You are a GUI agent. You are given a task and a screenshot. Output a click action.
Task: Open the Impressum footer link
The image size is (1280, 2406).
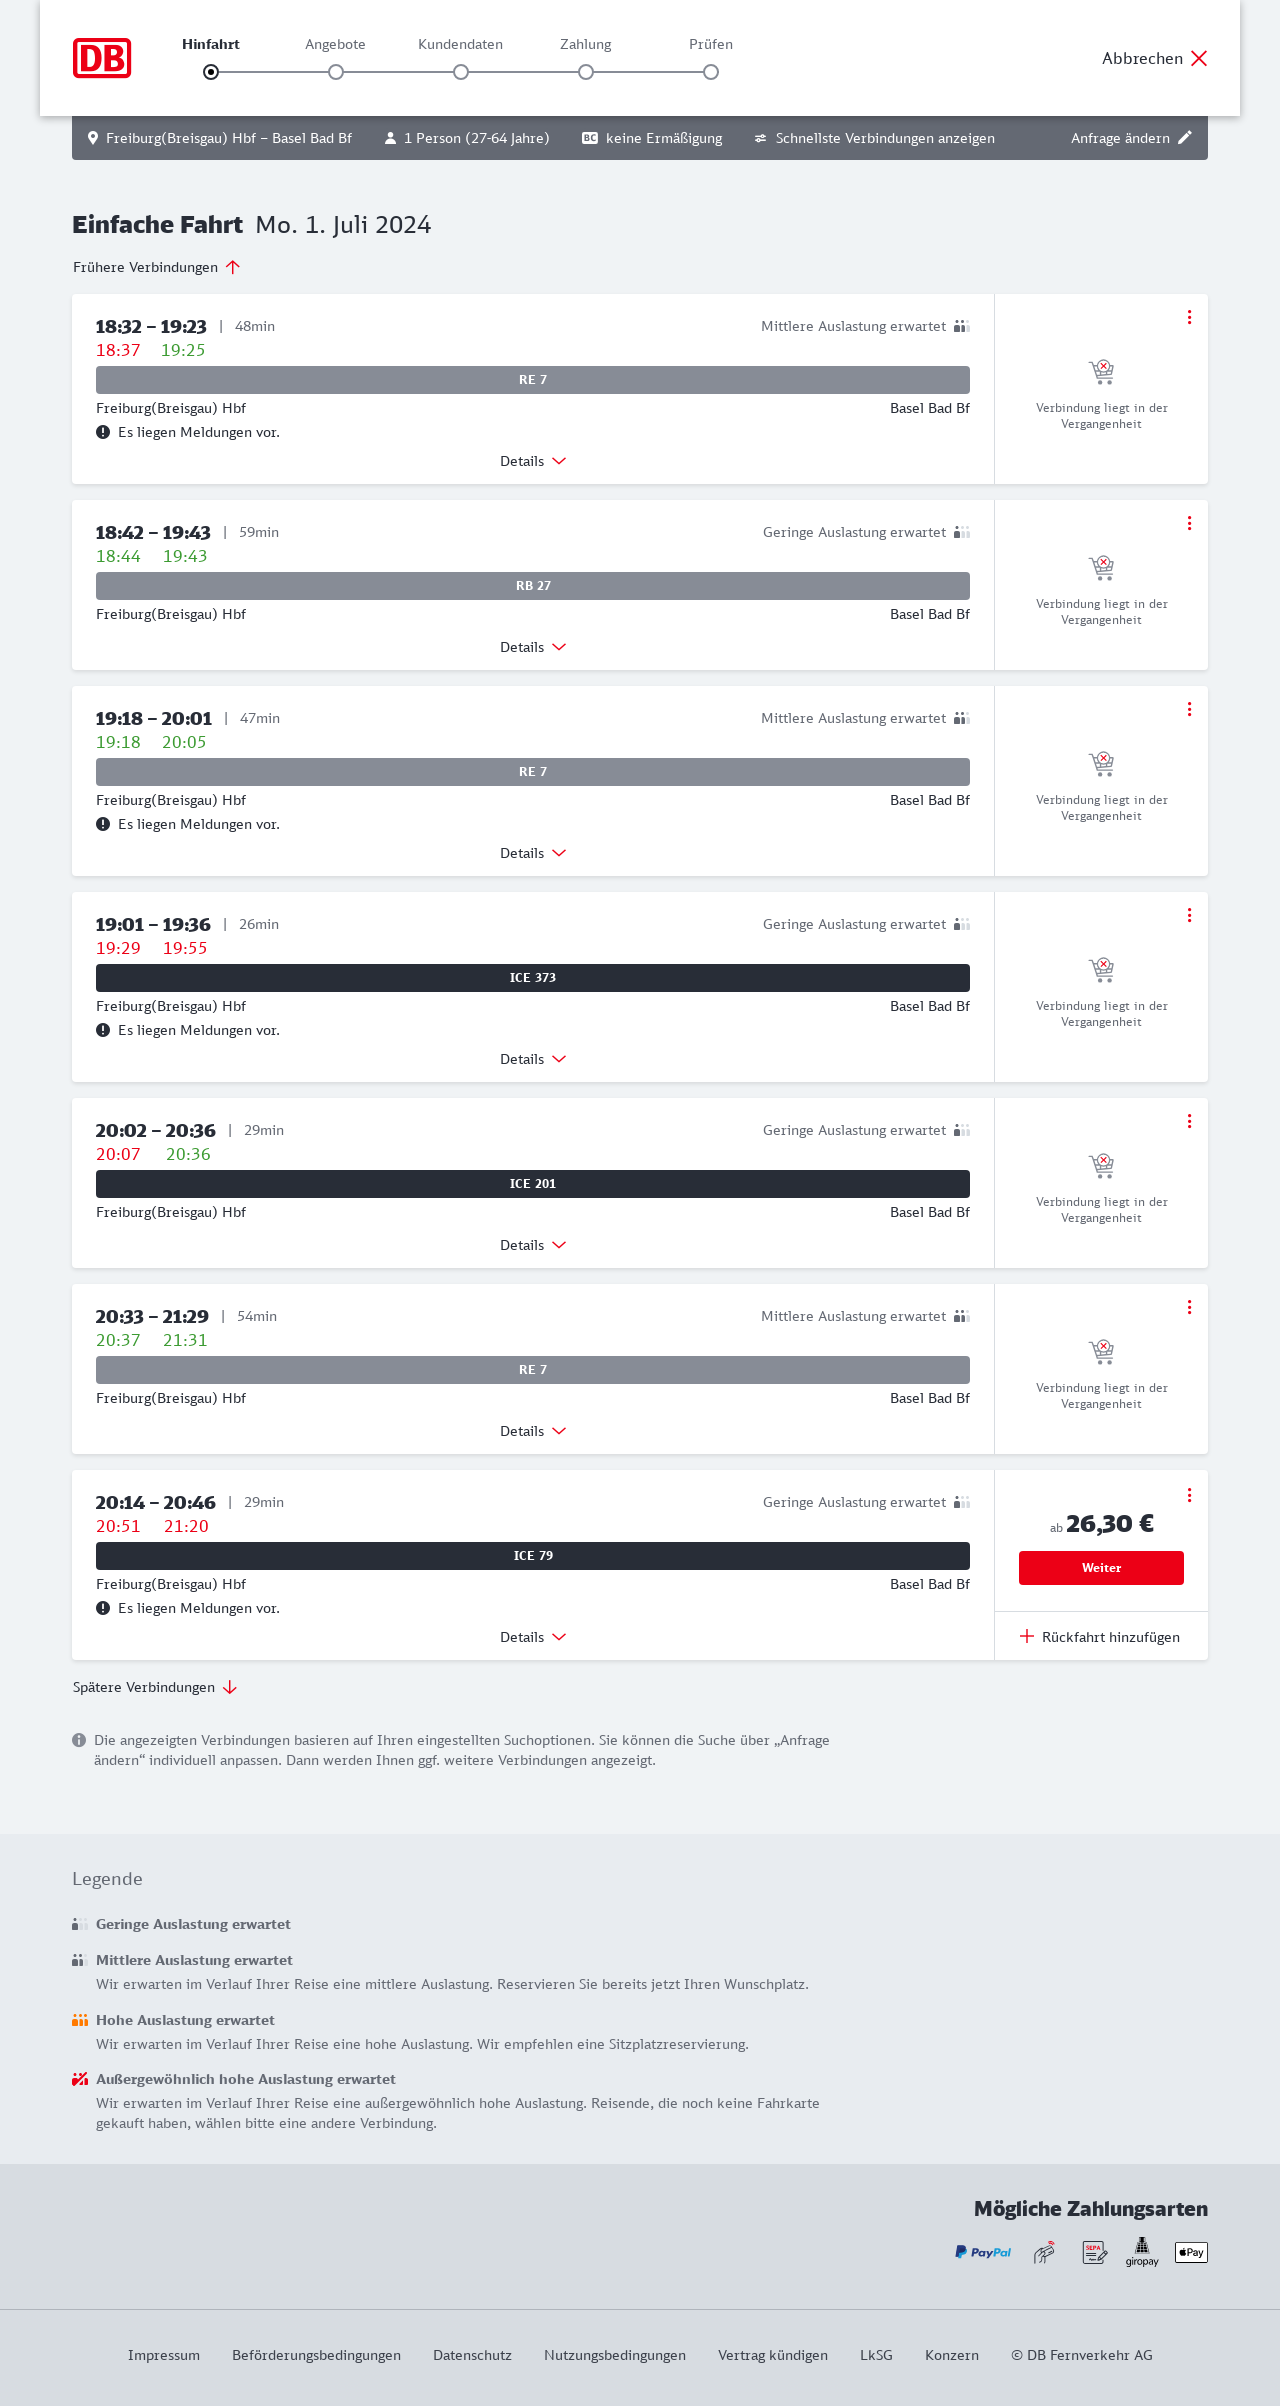point(164,2355)
